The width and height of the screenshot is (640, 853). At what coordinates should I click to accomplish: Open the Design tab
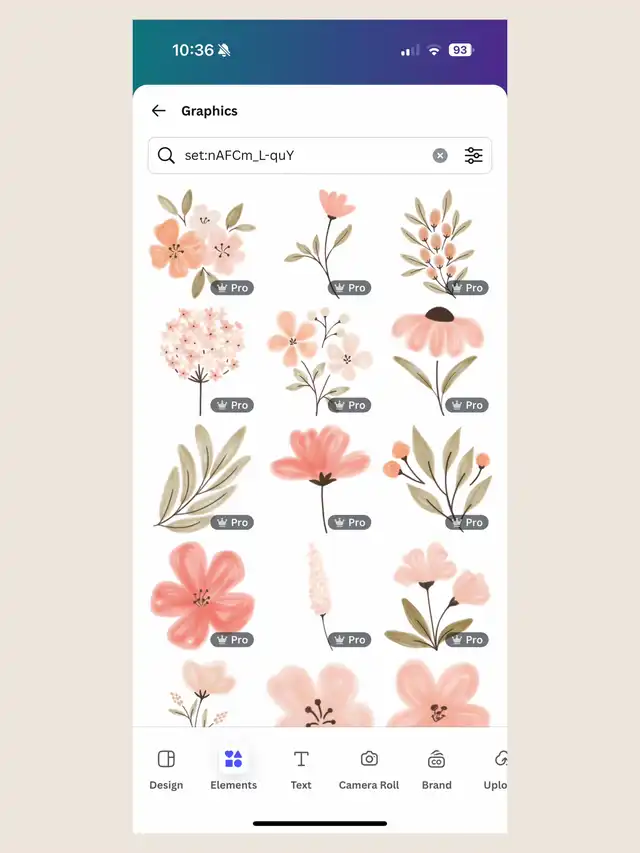pyautogui.click(x=166, y=770)
